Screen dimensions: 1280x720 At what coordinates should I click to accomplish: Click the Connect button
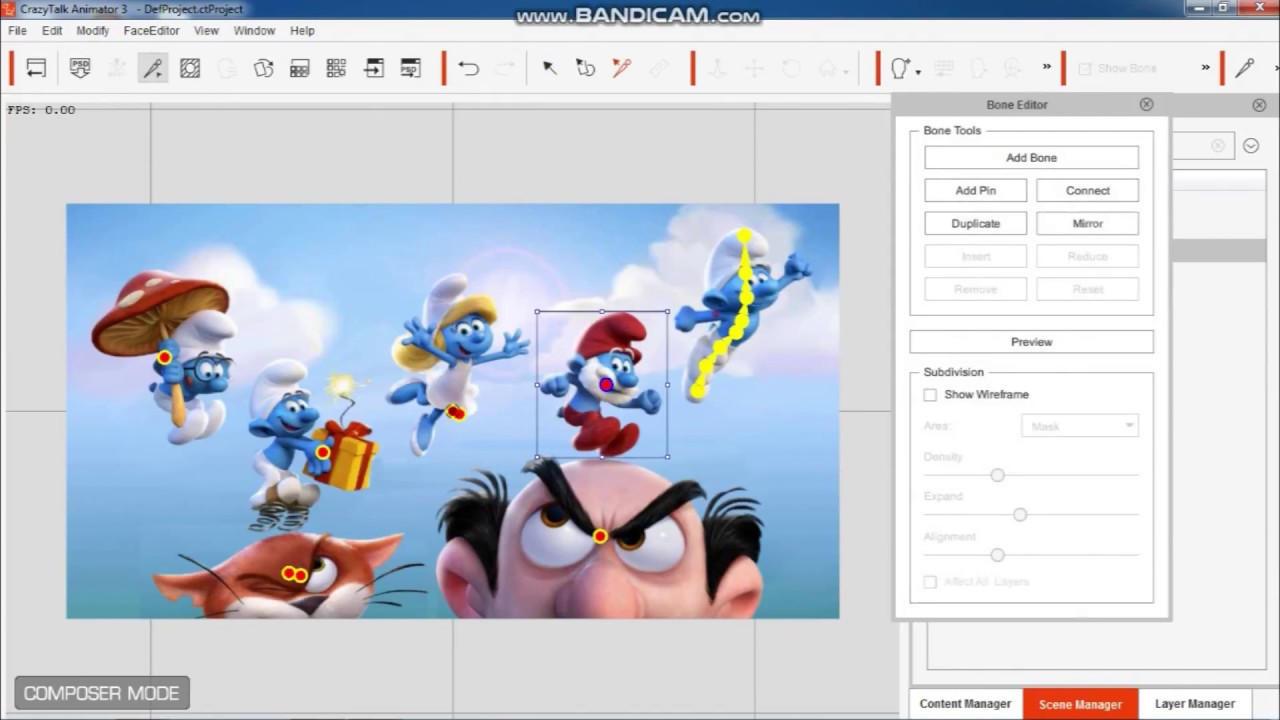click(1087, 191)
